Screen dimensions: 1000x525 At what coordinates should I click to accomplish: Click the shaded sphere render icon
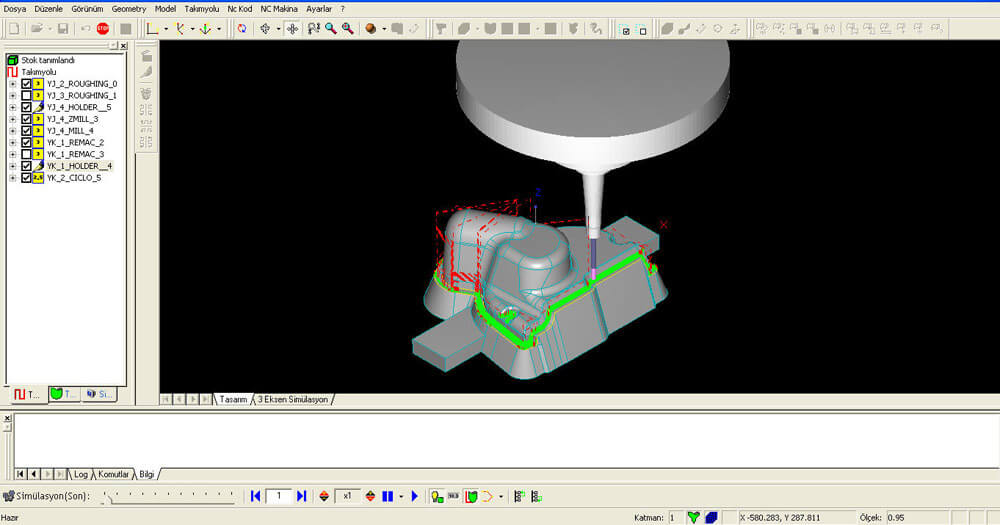(370, 28)
